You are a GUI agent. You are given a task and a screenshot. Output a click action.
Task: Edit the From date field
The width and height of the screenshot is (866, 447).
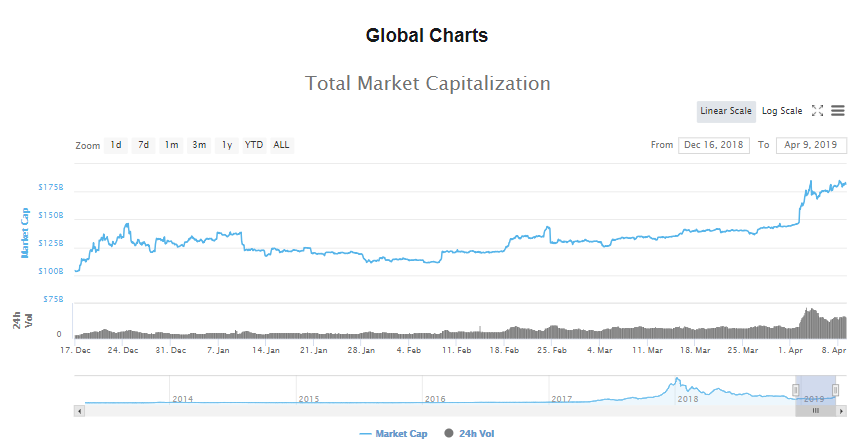point(714,145)
